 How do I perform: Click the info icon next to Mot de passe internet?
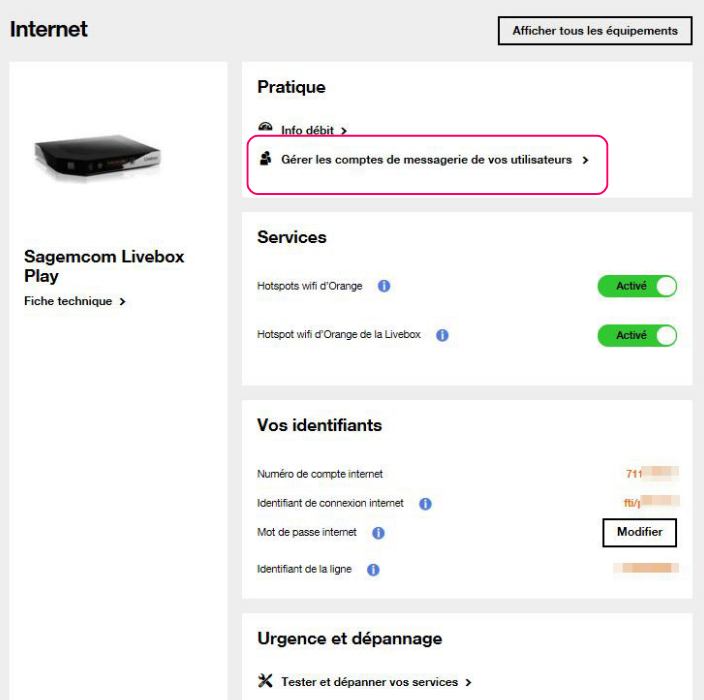[x=378, y=533]
